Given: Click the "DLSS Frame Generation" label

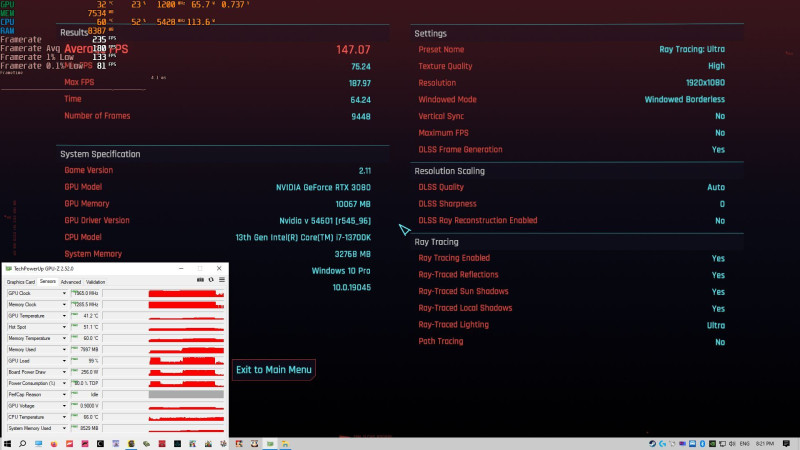Looking at the screenshot, I should click(x=460, y=149).
